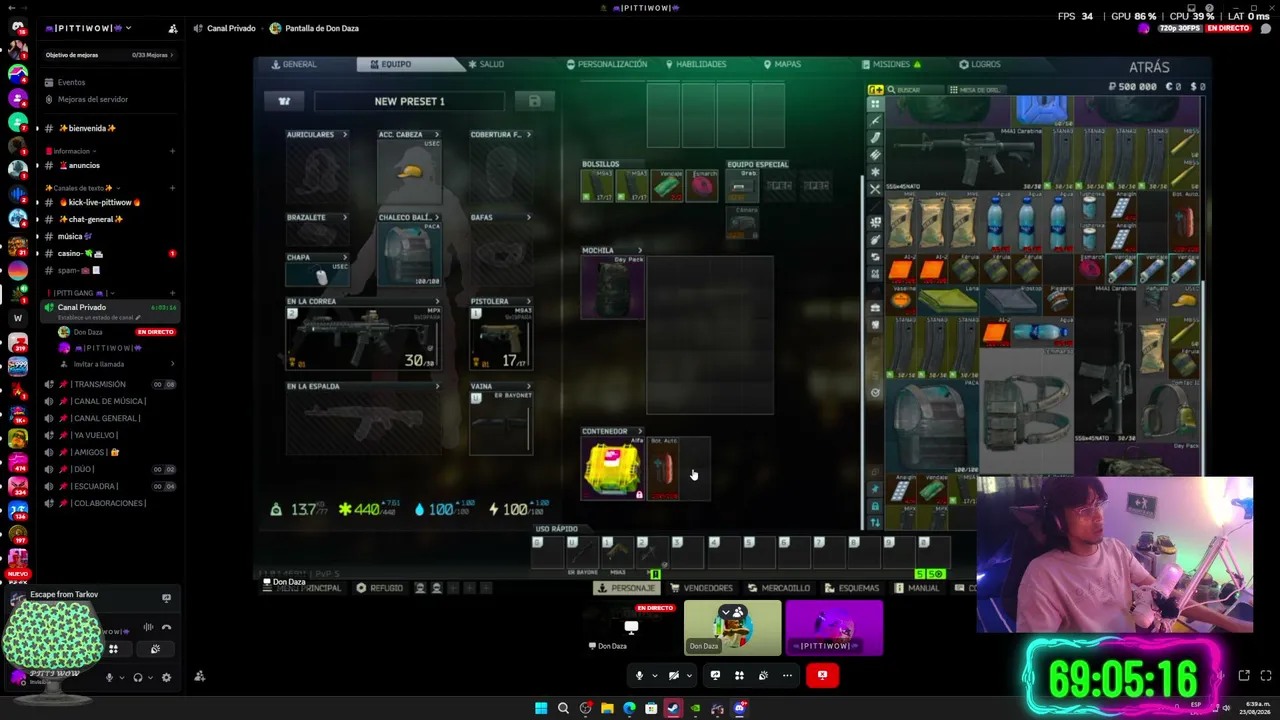Select the PITTIWOW participant tile

pyautogui.click(x=834, y=628)
